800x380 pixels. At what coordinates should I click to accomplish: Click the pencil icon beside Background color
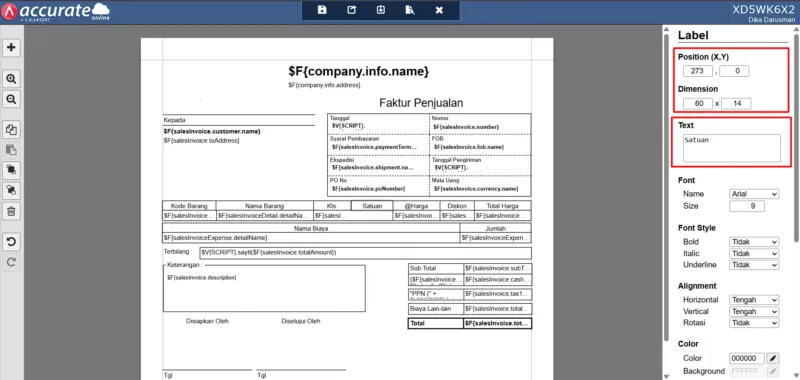[x=773, y=371]
